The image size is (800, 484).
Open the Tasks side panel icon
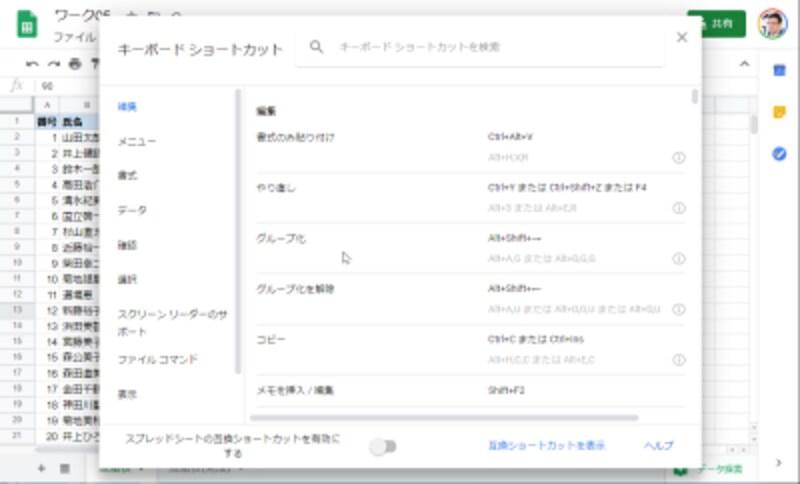click(x=779, y=154)
